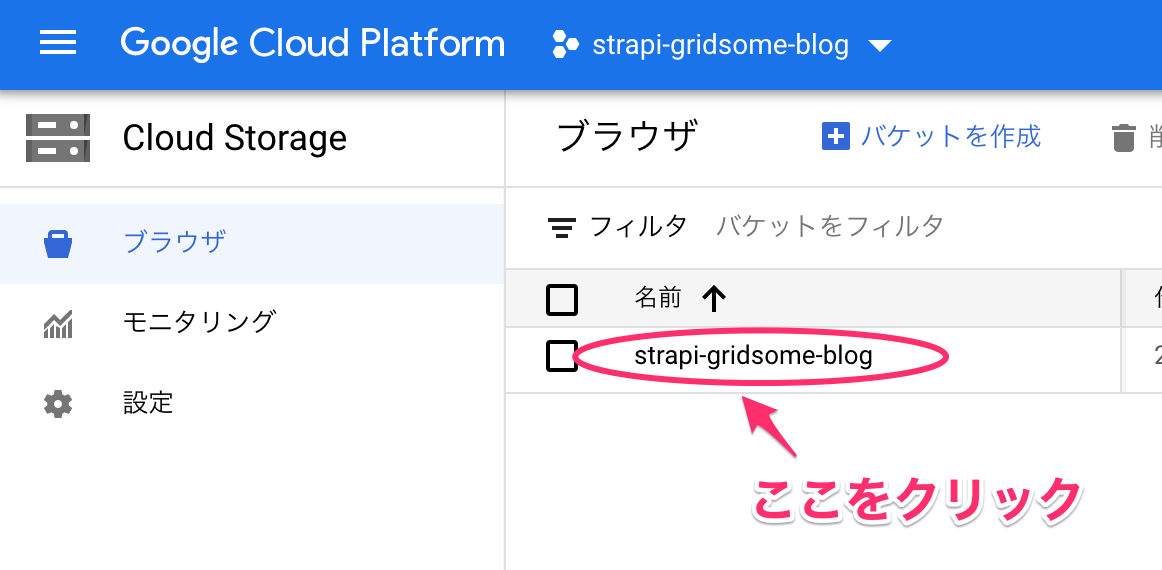
Task: Select ブラウザ in the sidebar
Action: point(252,243)
